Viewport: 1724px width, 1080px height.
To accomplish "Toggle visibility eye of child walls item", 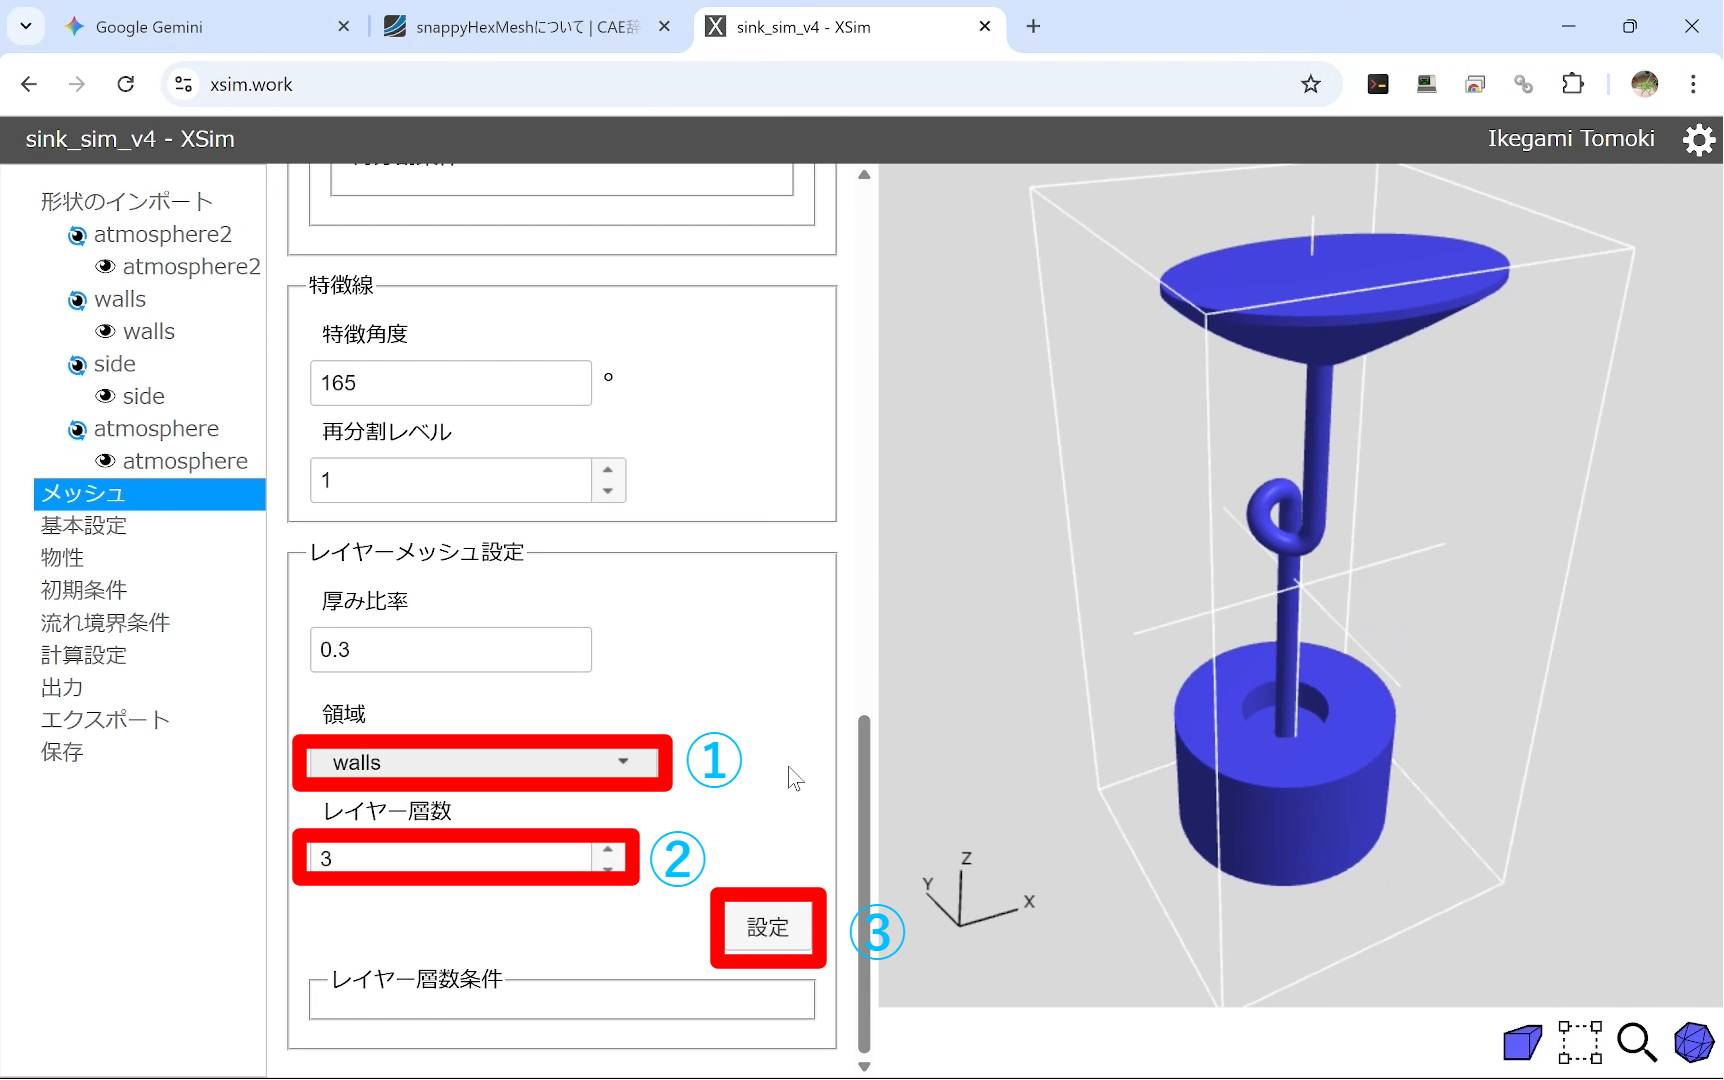I will 105,332.
